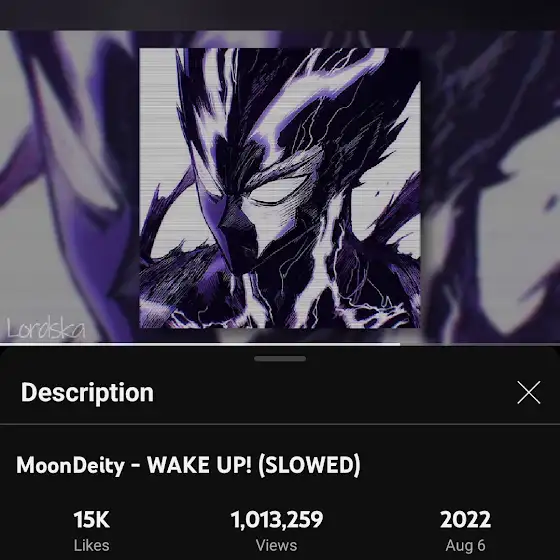Click the Likes label
560x560 pixels.
[91, 545]
